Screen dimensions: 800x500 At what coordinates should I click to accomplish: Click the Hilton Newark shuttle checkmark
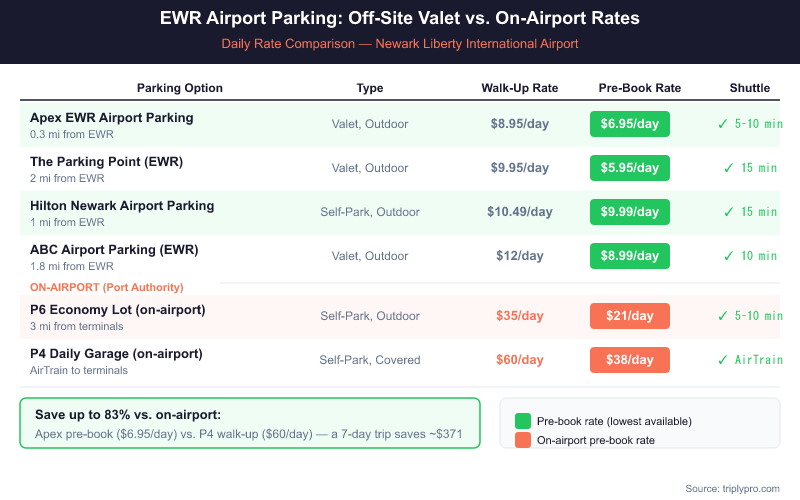tap(728, 212)
